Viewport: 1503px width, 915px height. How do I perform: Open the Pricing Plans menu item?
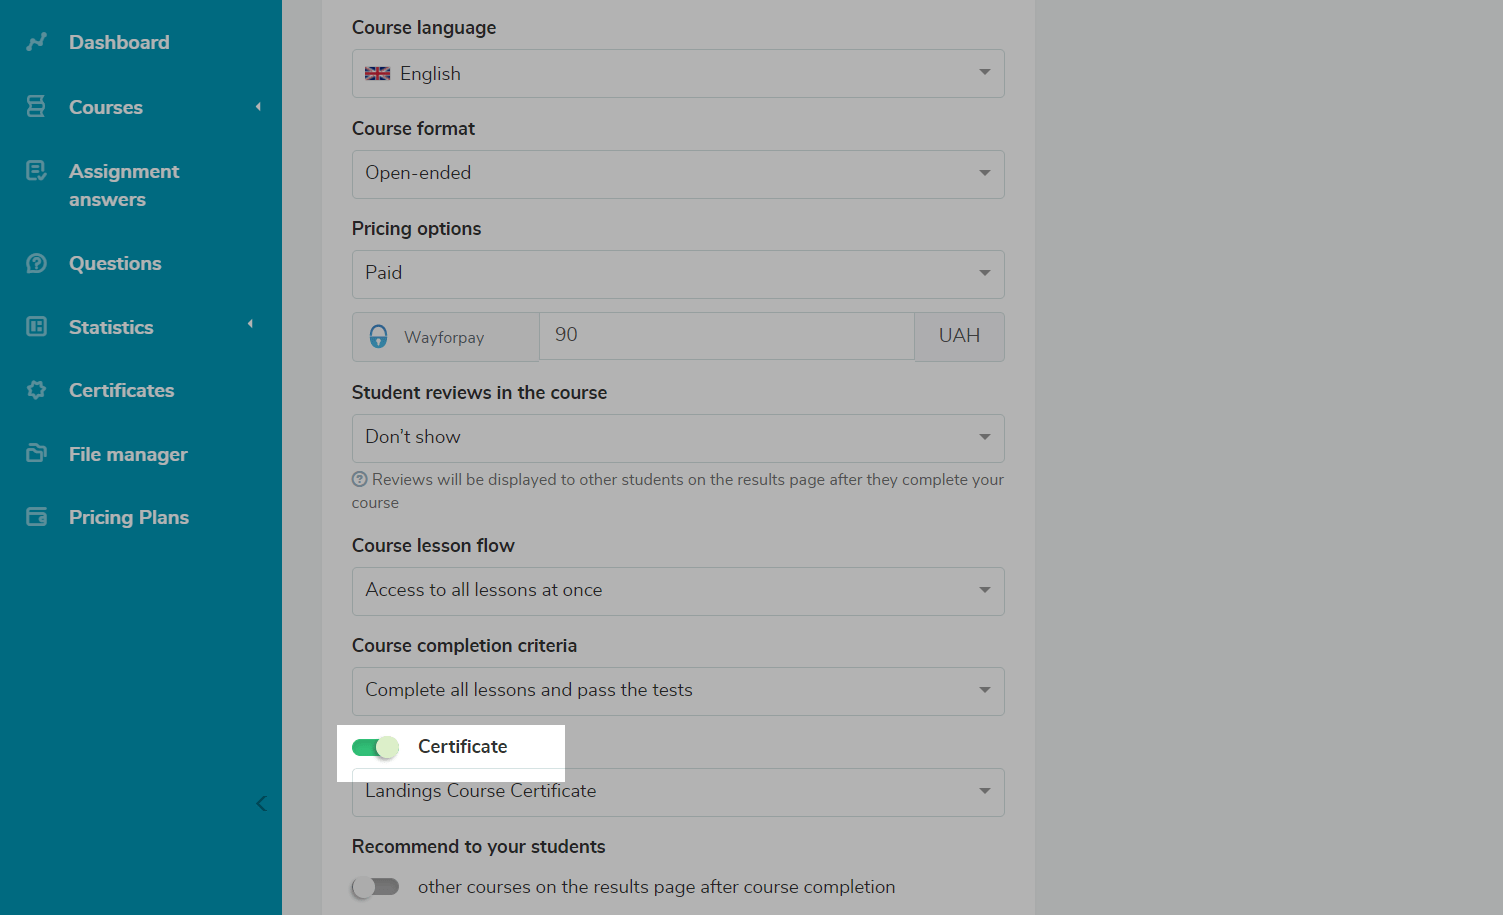click(128, 517)
